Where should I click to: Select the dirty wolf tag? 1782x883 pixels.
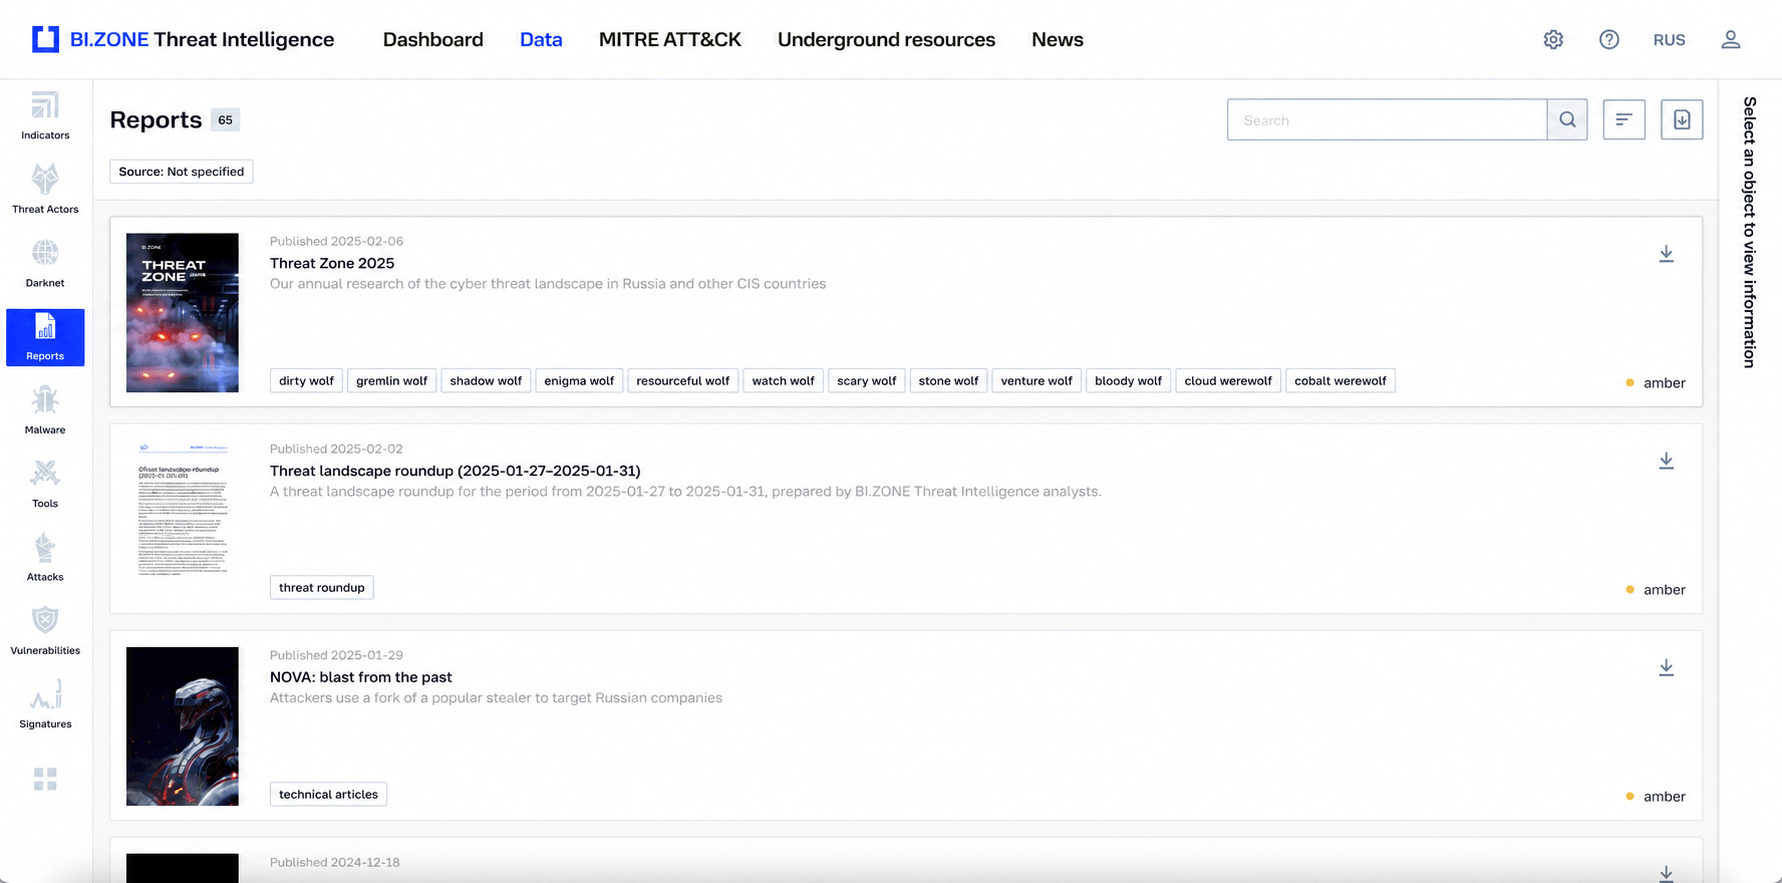(306, 381)
